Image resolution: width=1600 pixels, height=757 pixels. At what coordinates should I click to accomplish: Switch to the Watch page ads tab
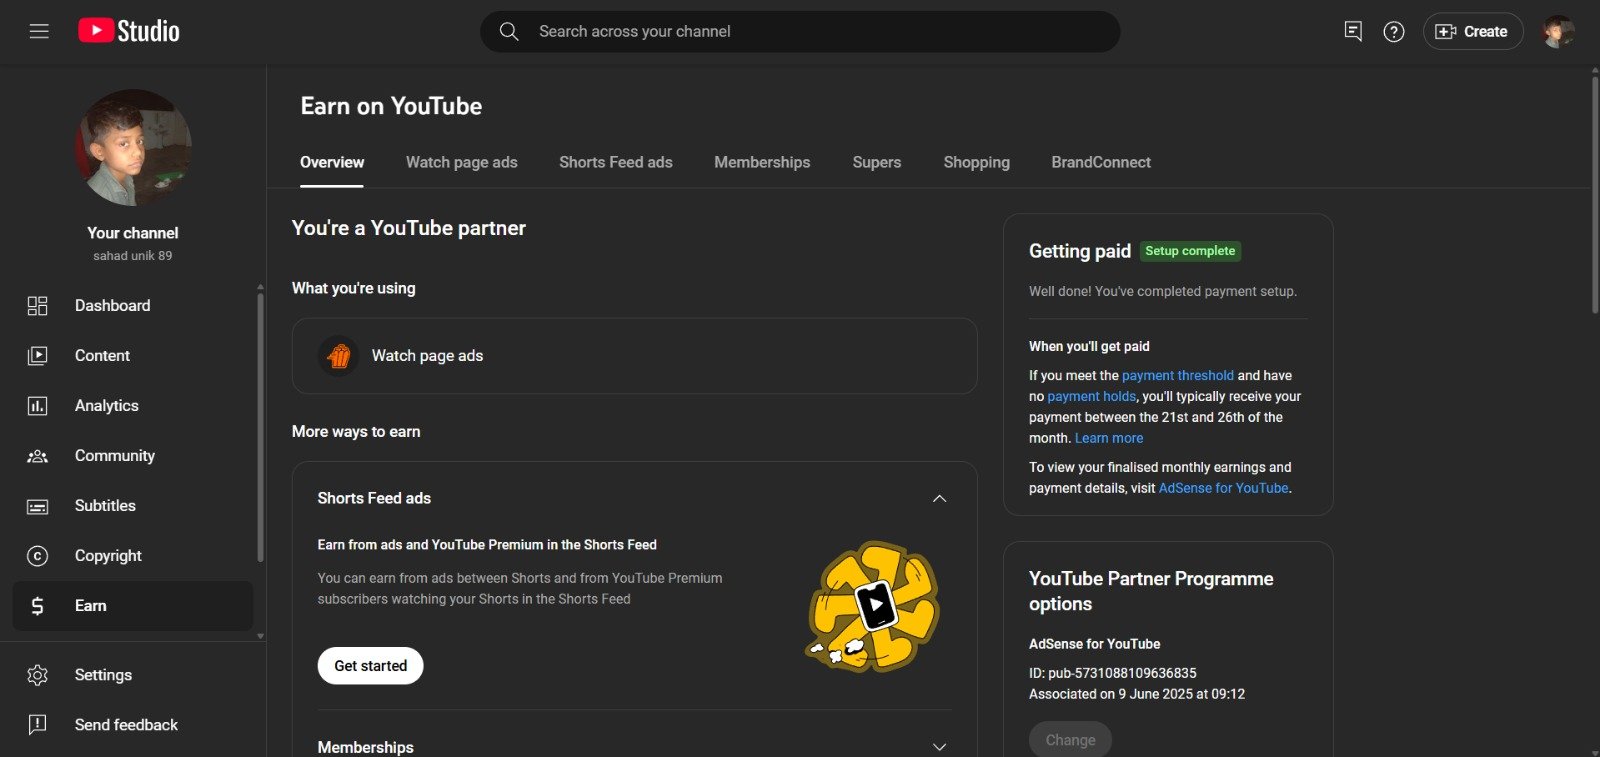(462, 162)
